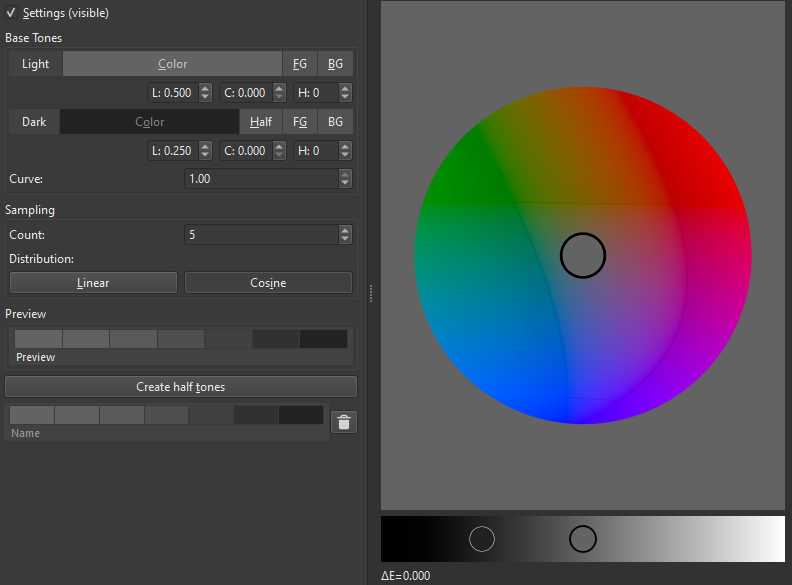Adjust the Sampling Count spinner arrows
Viewport: 792px width, 585px height.
point(345,235)
